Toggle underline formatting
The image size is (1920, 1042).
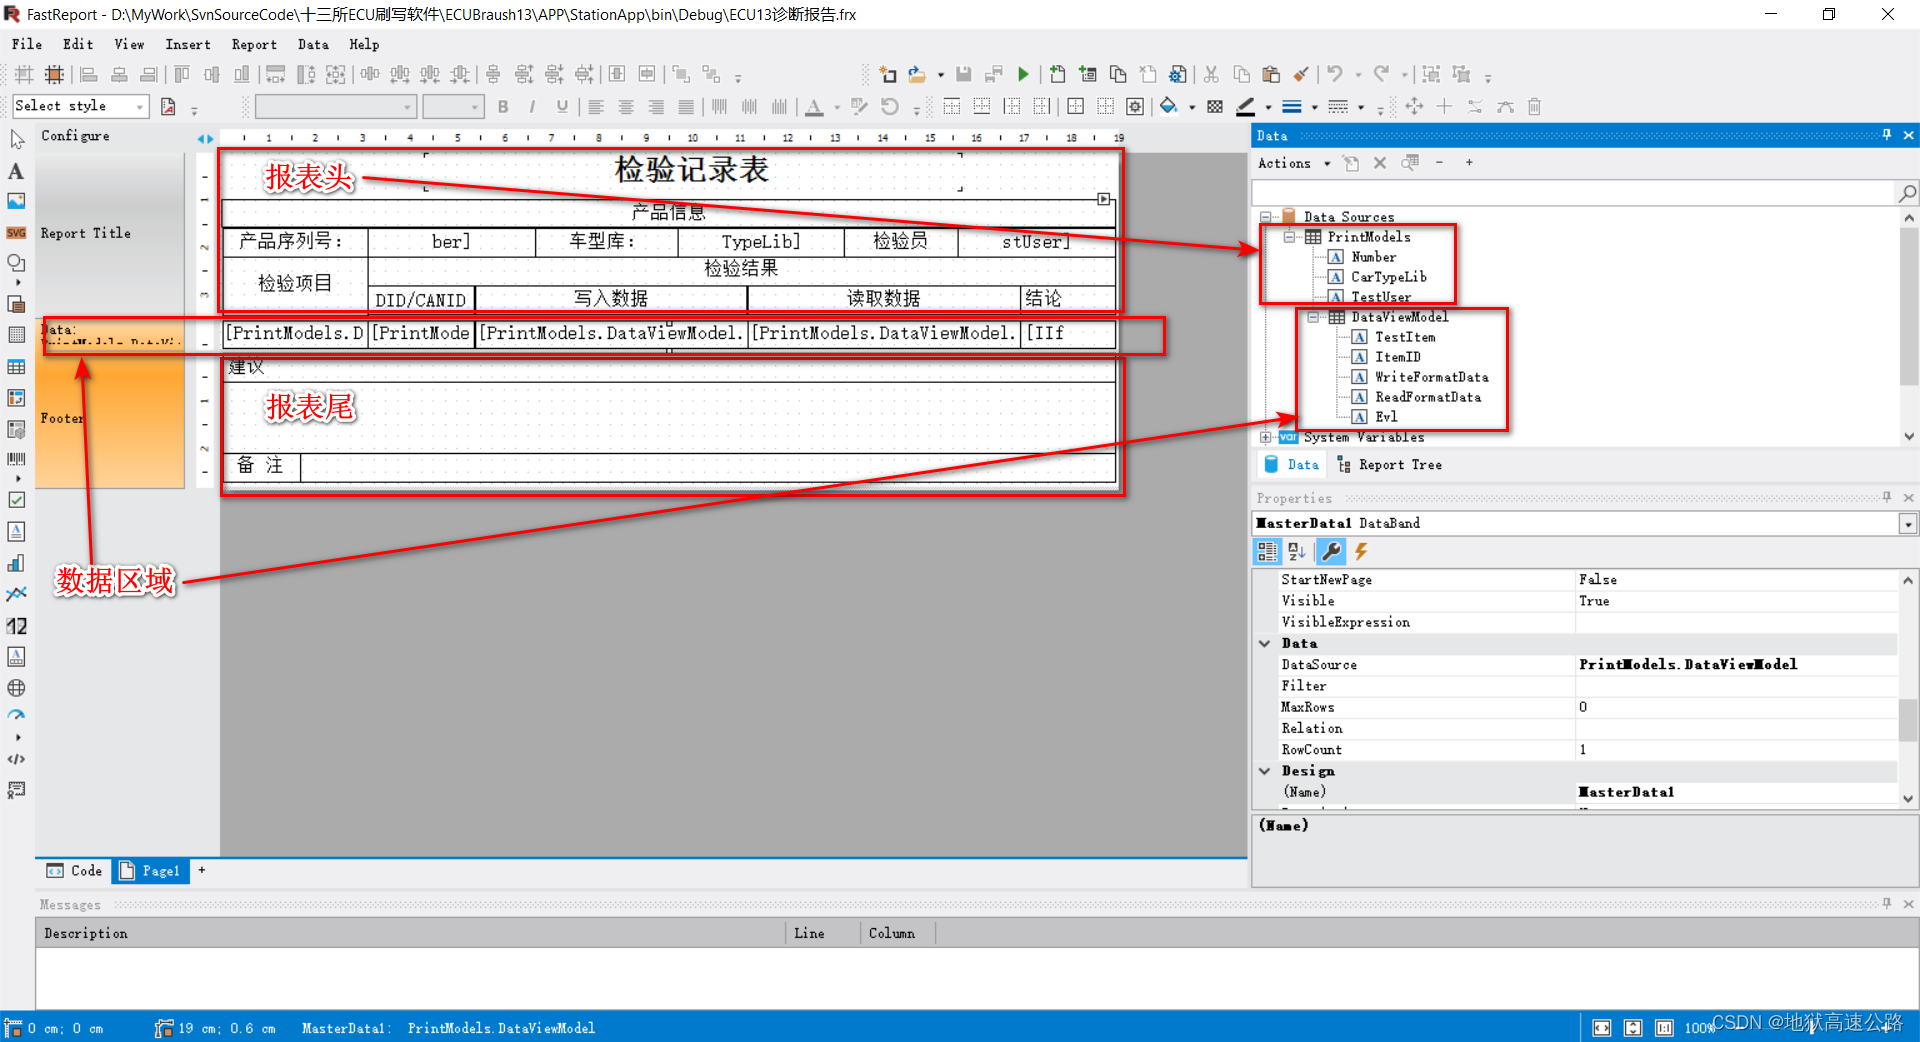tap(561, 106)
